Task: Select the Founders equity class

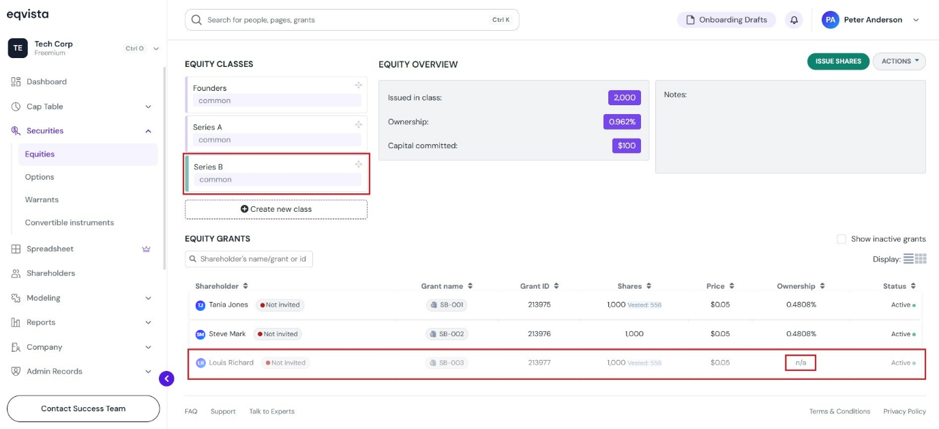Action: point(276,95)
